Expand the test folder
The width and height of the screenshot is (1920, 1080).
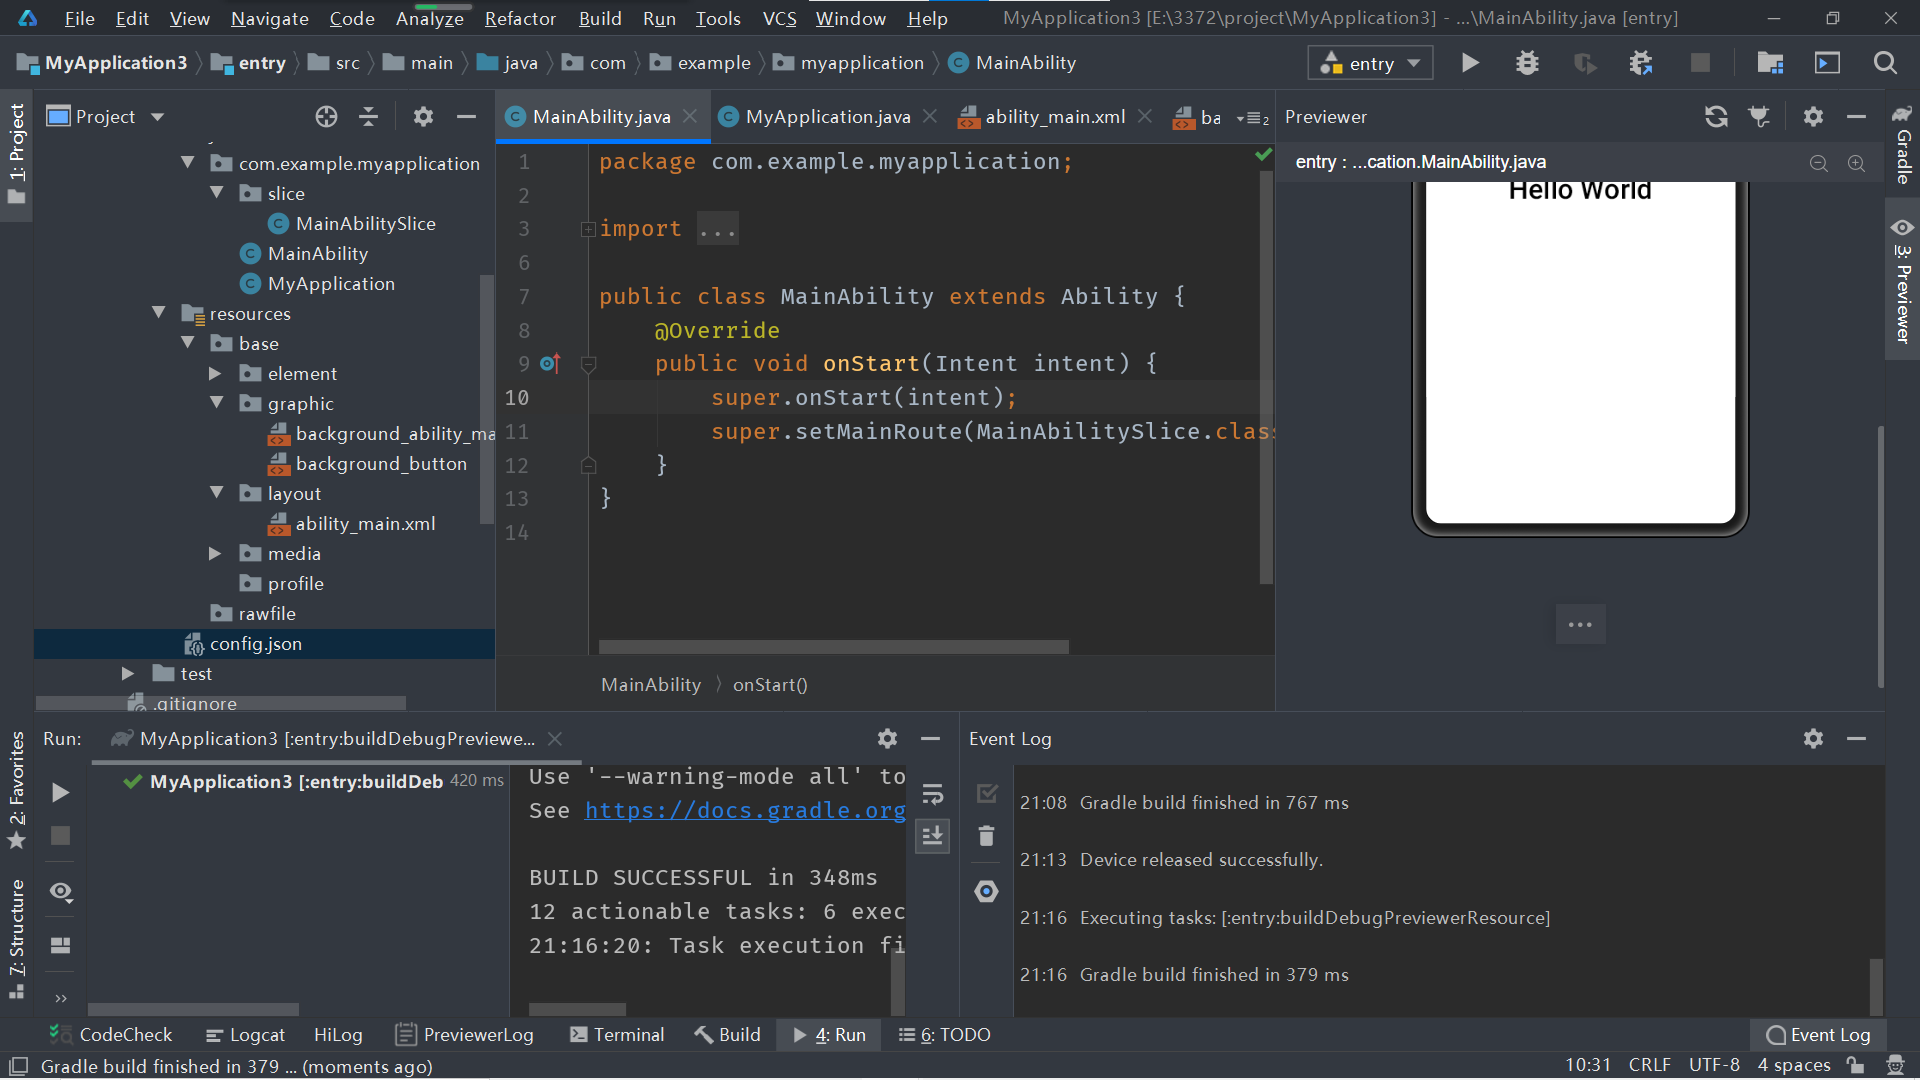[x=128, y=673]
